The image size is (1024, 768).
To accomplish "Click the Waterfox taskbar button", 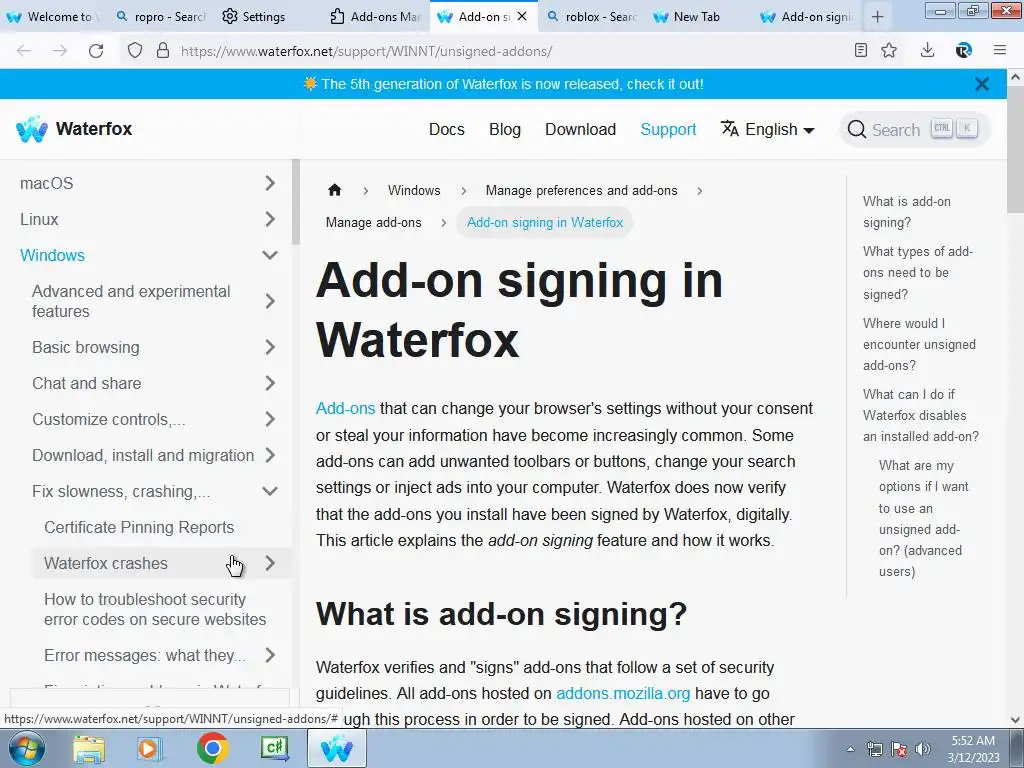I will [x=337, y=749].
